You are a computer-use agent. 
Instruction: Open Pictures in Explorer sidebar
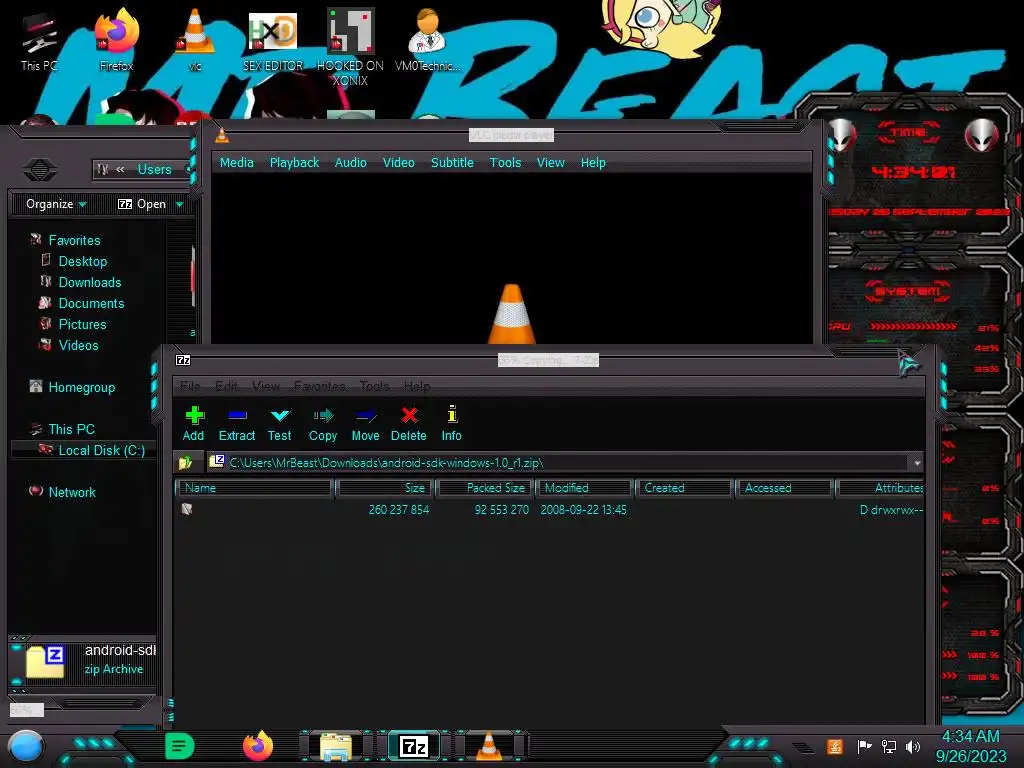[x=82, y=324]
